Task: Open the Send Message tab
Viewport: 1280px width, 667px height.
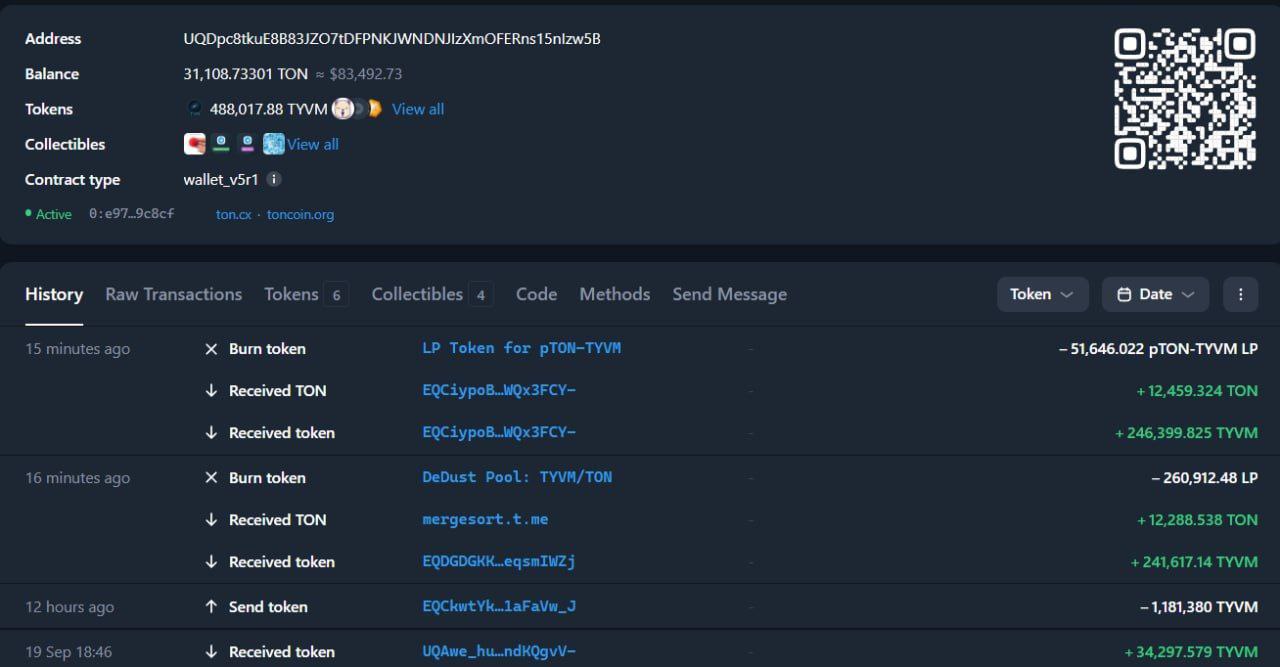Action: point(729,294)
